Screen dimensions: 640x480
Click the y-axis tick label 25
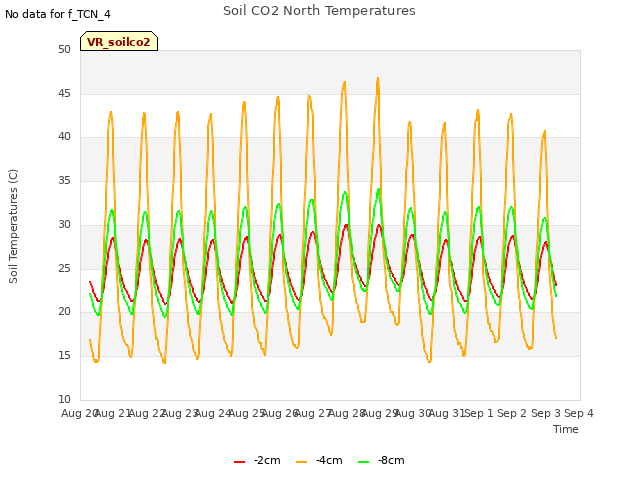(64, 268)
